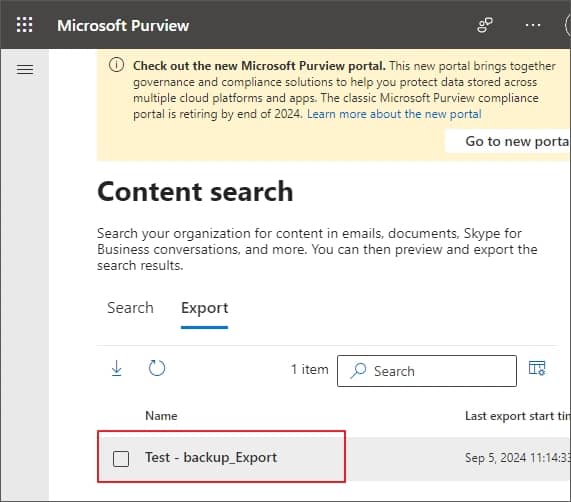571x502 pixels.
Task: Click the community feedback icon in header
Action: [x=485, y=25]
